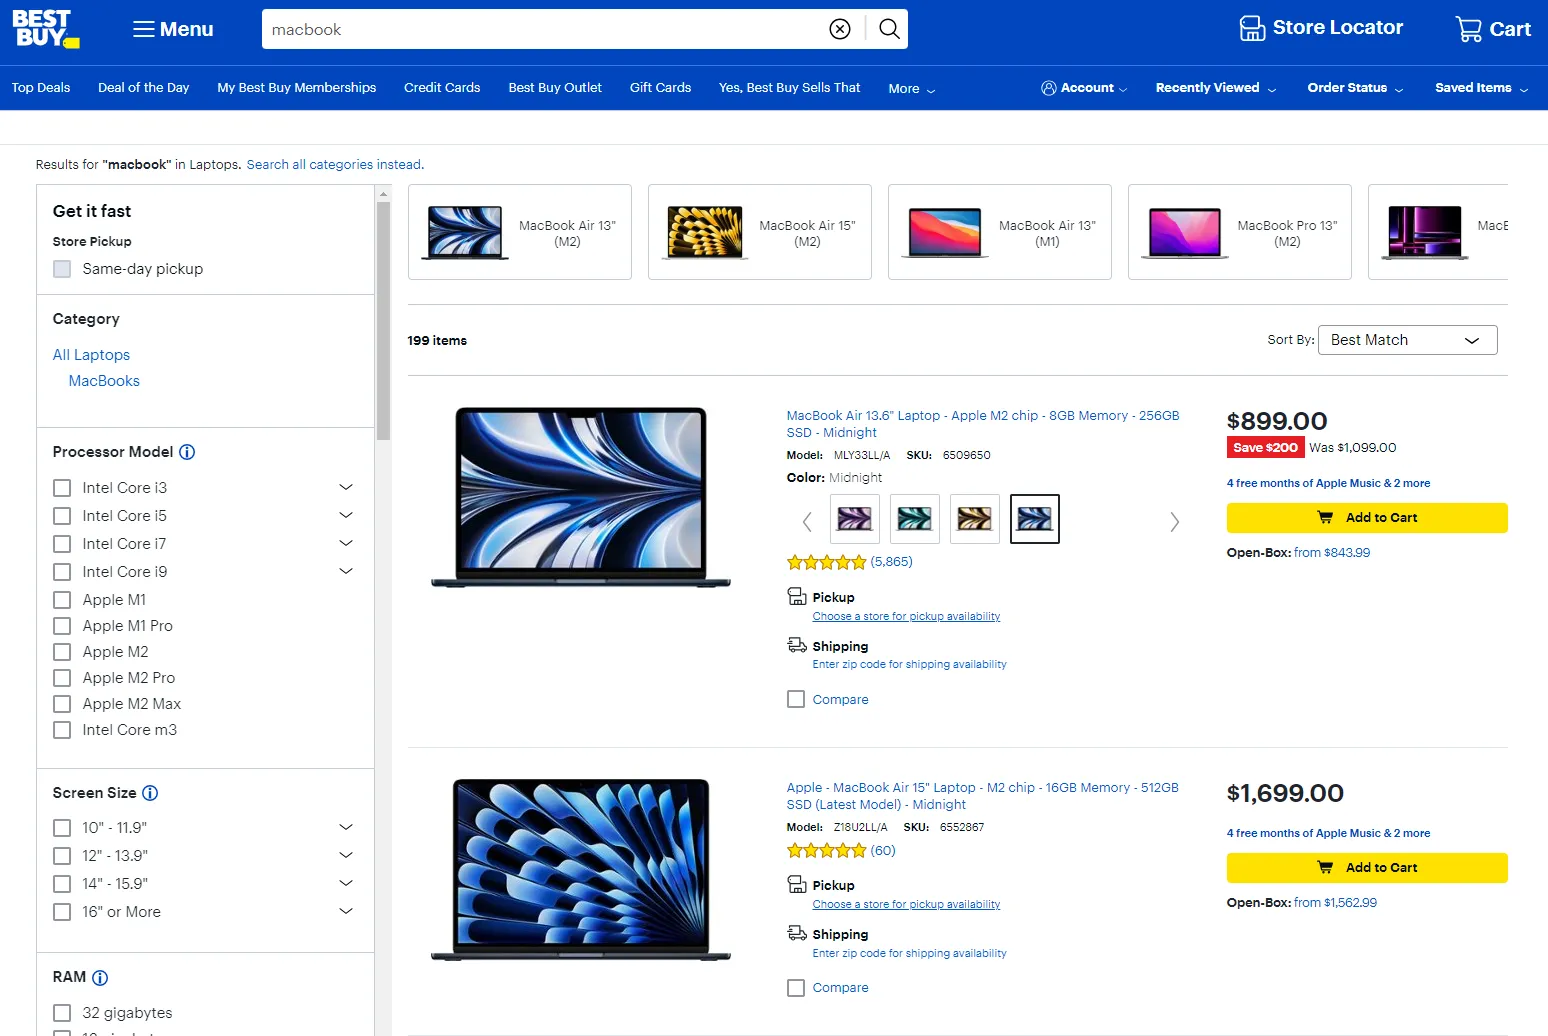Tick Compare for MacBook Air 15" laptop
This screenshot has height=1036, width=1548.
tap(796, 988)
